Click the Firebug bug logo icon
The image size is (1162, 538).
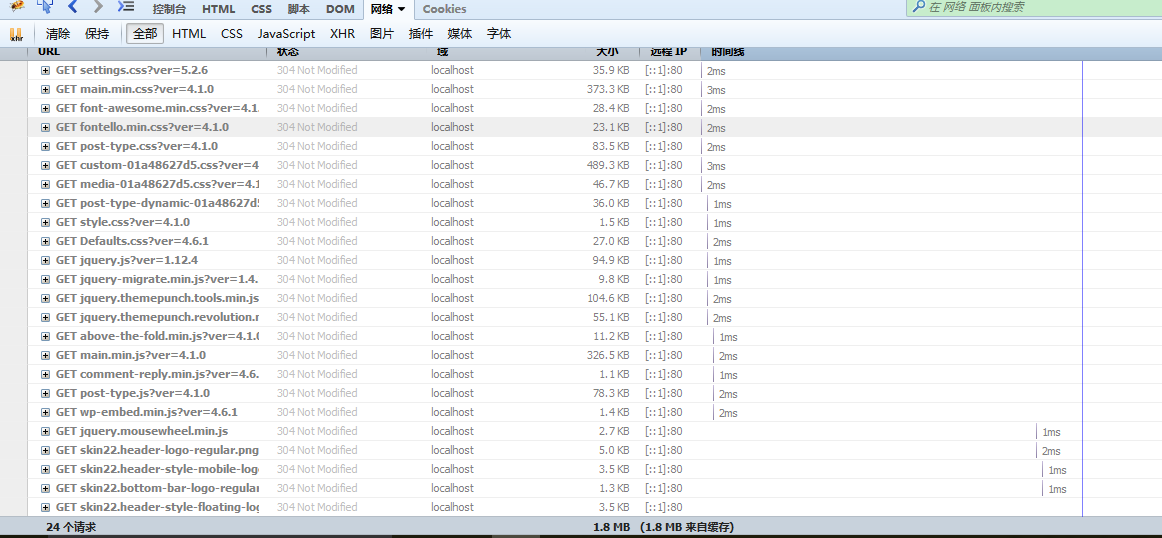click(x=17, y=6)
